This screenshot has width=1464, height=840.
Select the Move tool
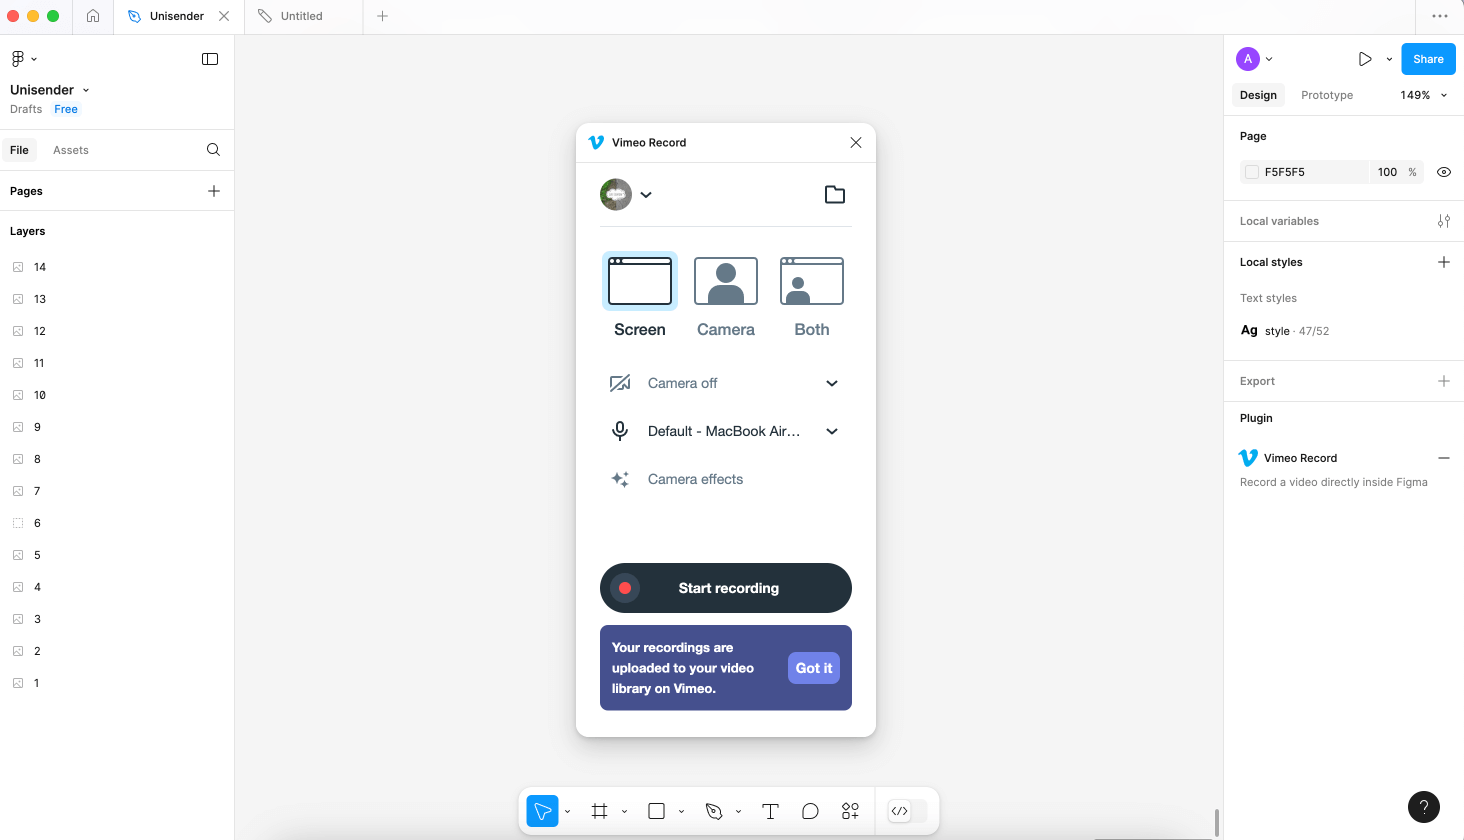pyautogui.click(x=543, y=811)
